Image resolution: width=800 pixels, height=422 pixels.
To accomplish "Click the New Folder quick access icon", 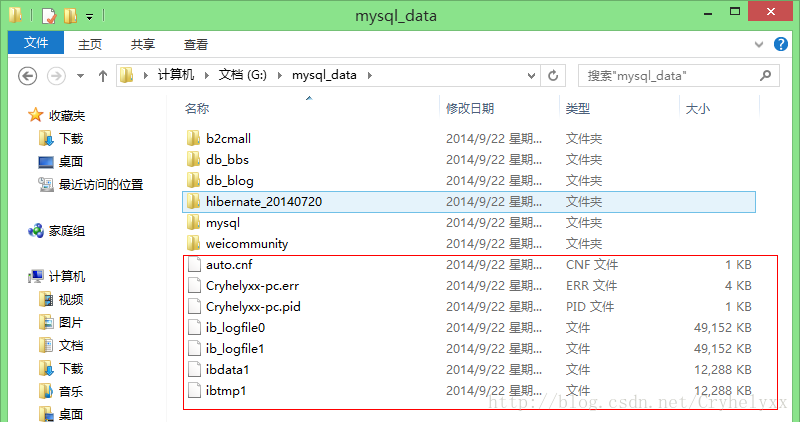I will coord(70,16).
